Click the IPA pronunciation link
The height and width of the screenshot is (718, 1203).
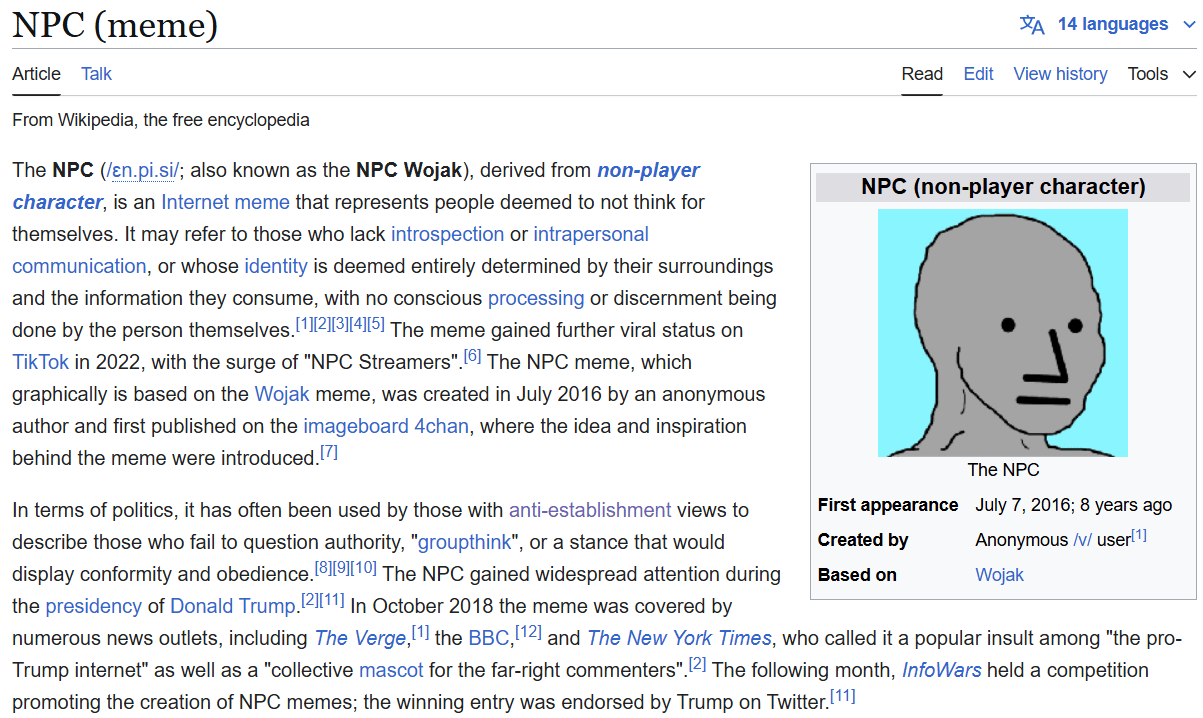(x=143, y=171)
